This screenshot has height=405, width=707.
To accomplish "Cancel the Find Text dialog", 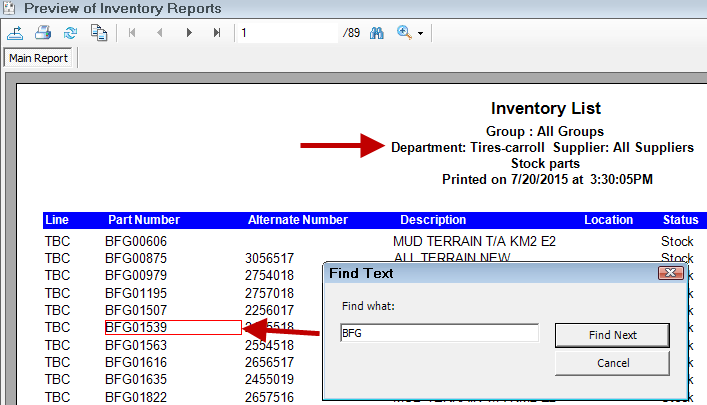I will tap(612, 362).
